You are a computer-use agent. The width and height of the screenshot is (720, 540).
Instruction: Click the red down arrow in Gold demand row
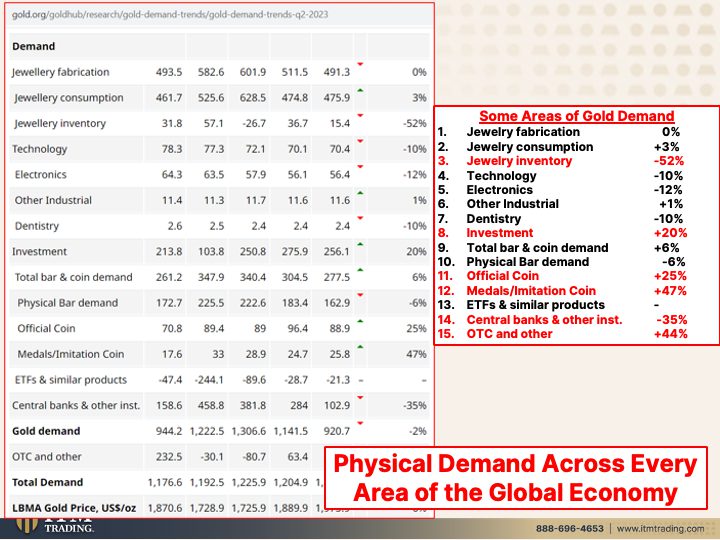point(360,423)
